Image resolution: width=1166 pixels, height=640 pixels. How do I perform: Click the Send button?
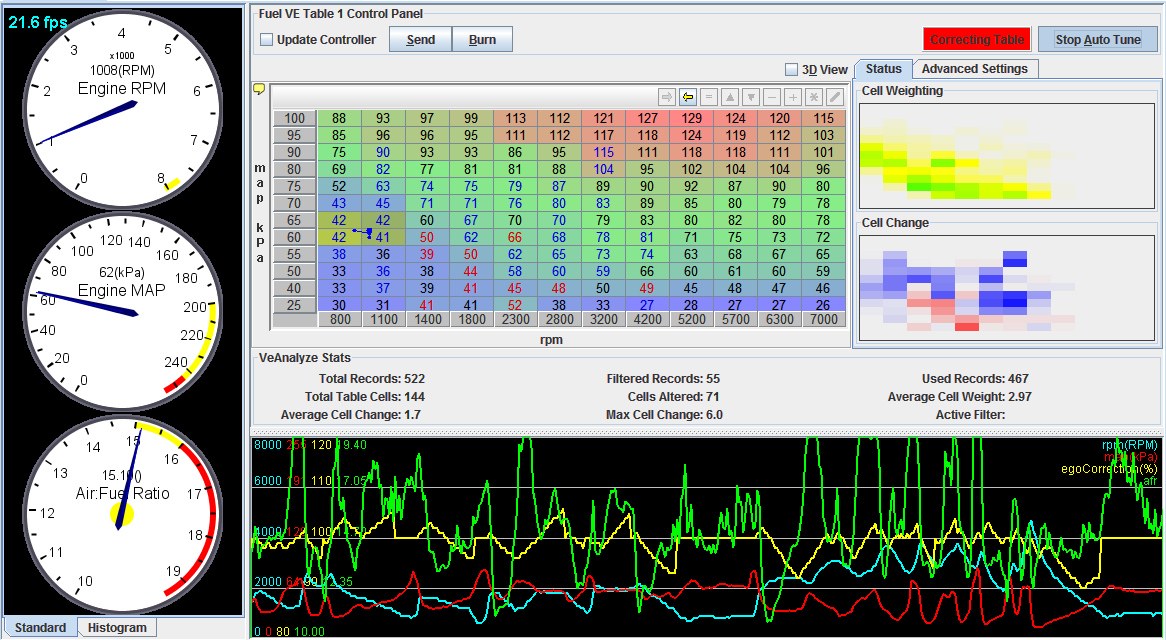(x=420, y=39)
